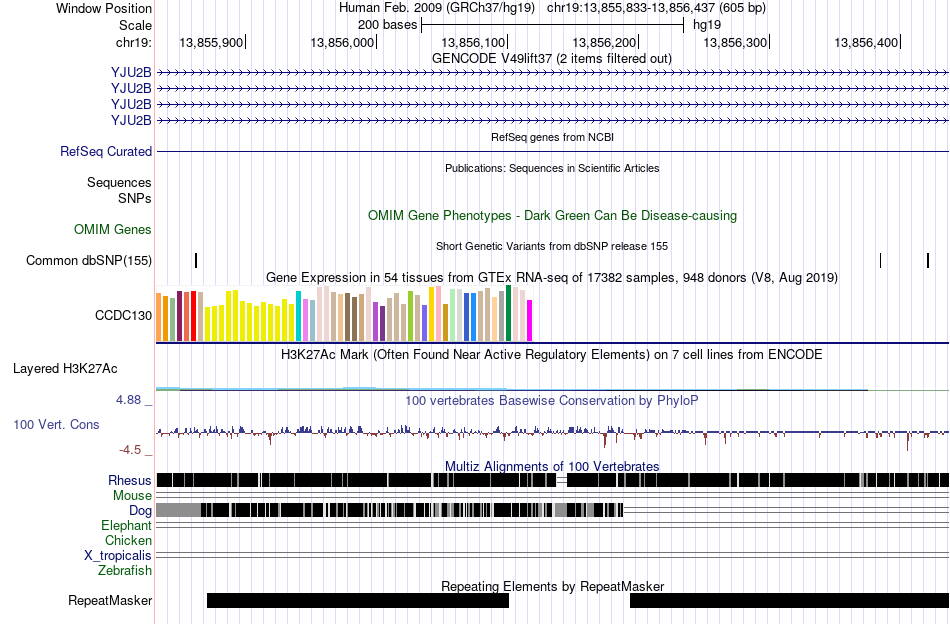Click the RefSeq Curated intron line
This screenshot has width=950, height=624.
coord(553,151)
